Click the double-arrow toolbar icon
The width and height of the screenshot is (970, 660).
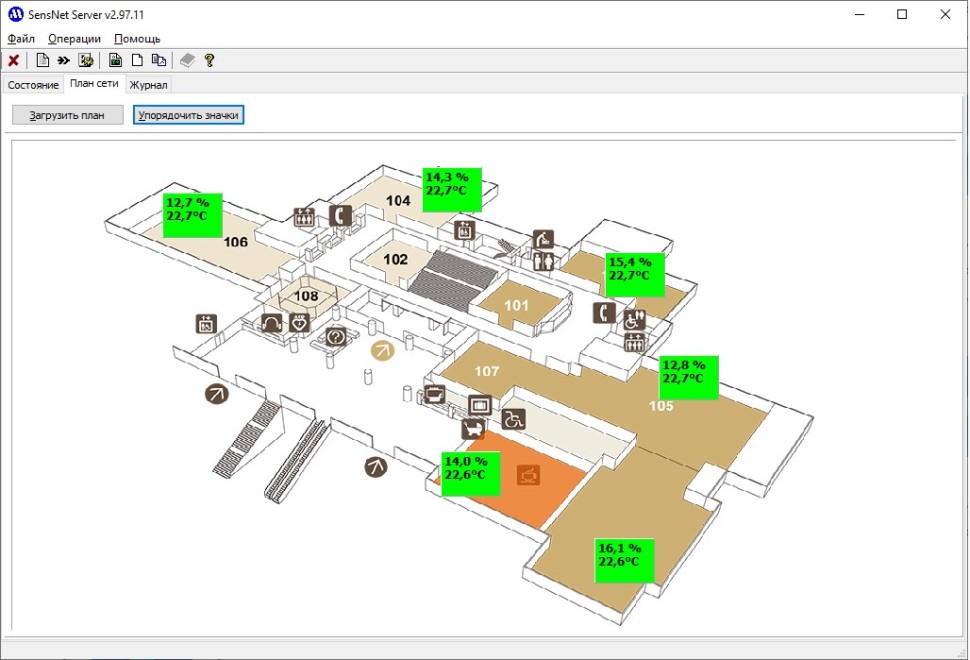coord(64,60)
